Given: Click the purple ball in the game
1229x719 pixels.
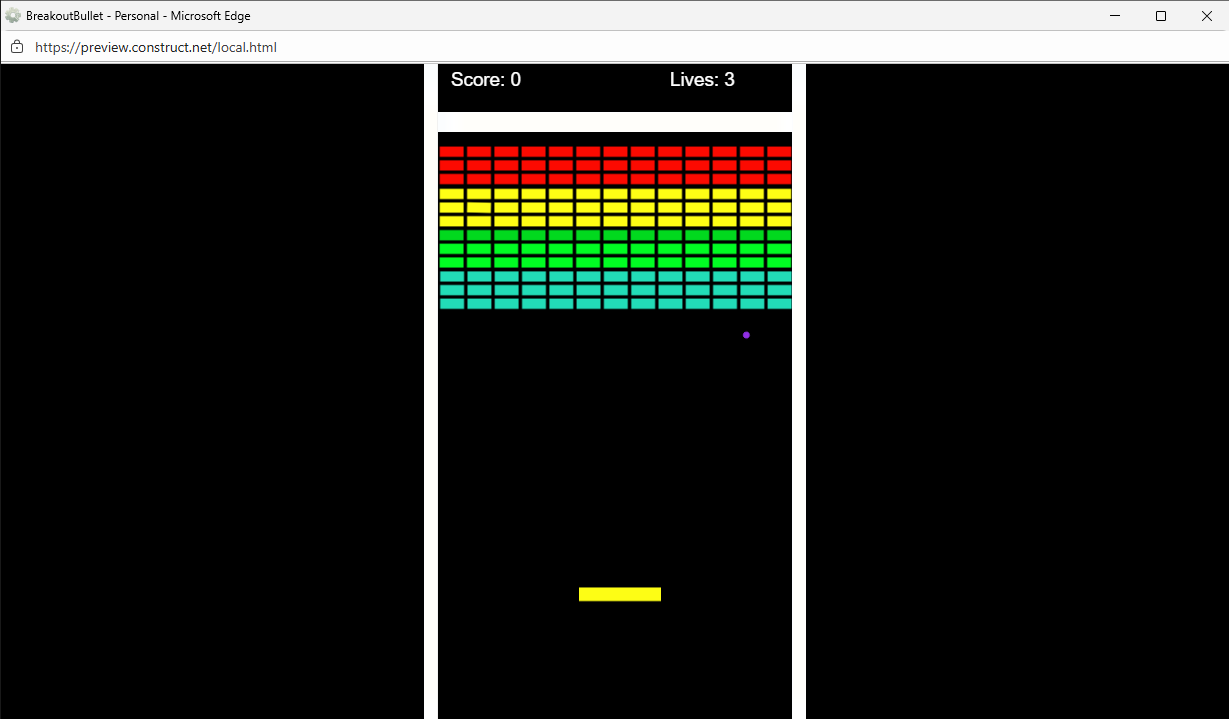Looking at the screenshot, I should (746, 335).
